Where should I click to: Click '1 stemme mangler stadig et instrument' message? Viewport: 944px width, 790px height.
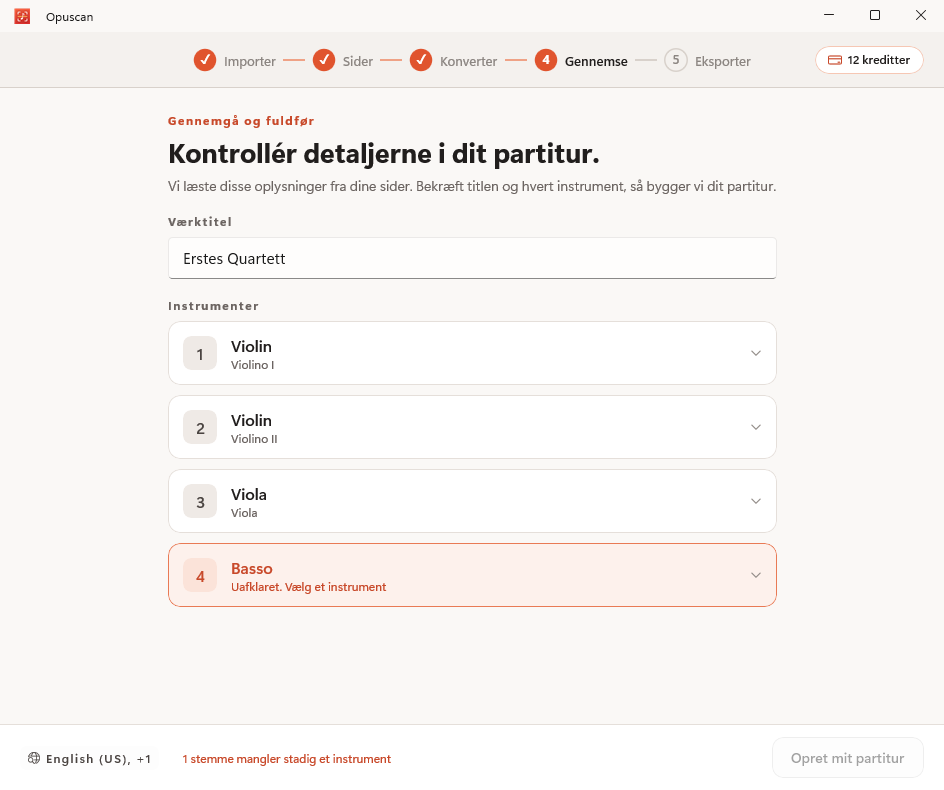point(287,759)
